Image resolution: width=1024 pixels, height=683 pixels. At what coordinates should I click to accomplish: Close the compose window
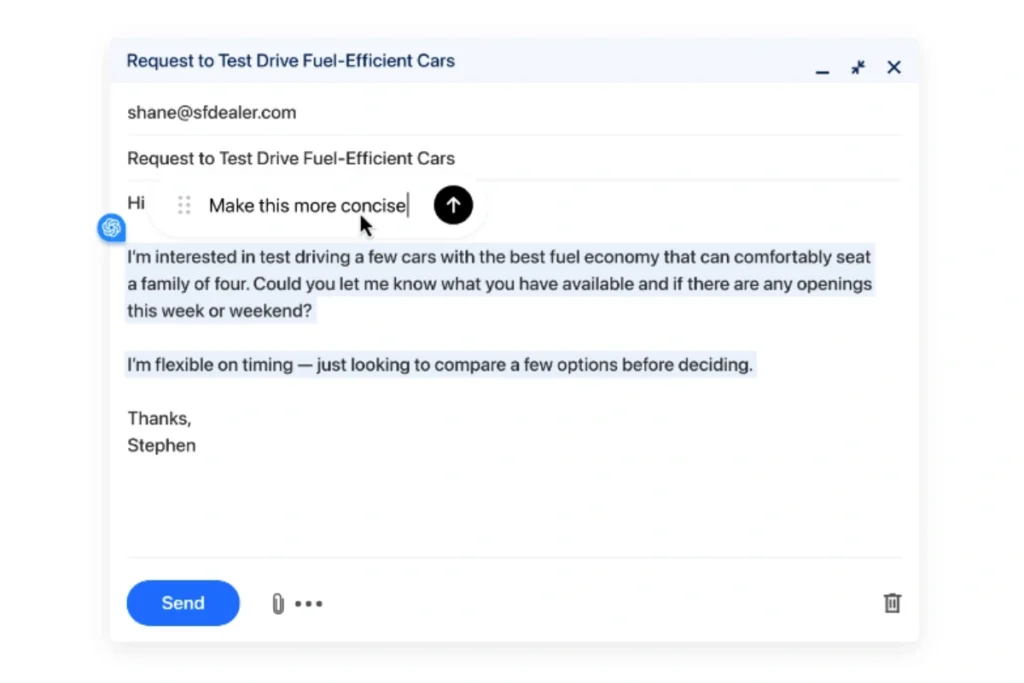point(894,67)
